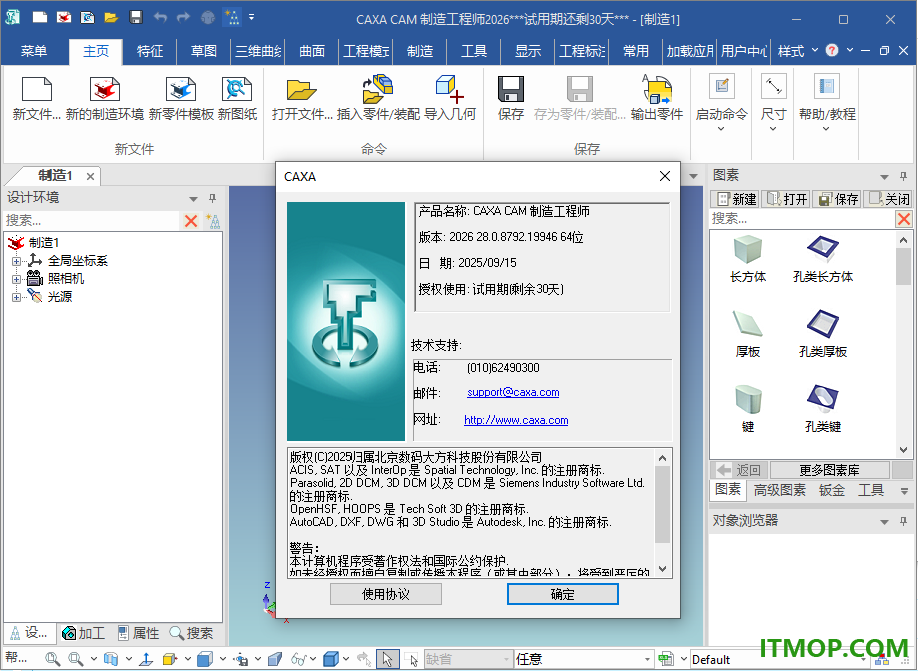Click the first magnifier icon in bottom toolbar

[53, 659]
